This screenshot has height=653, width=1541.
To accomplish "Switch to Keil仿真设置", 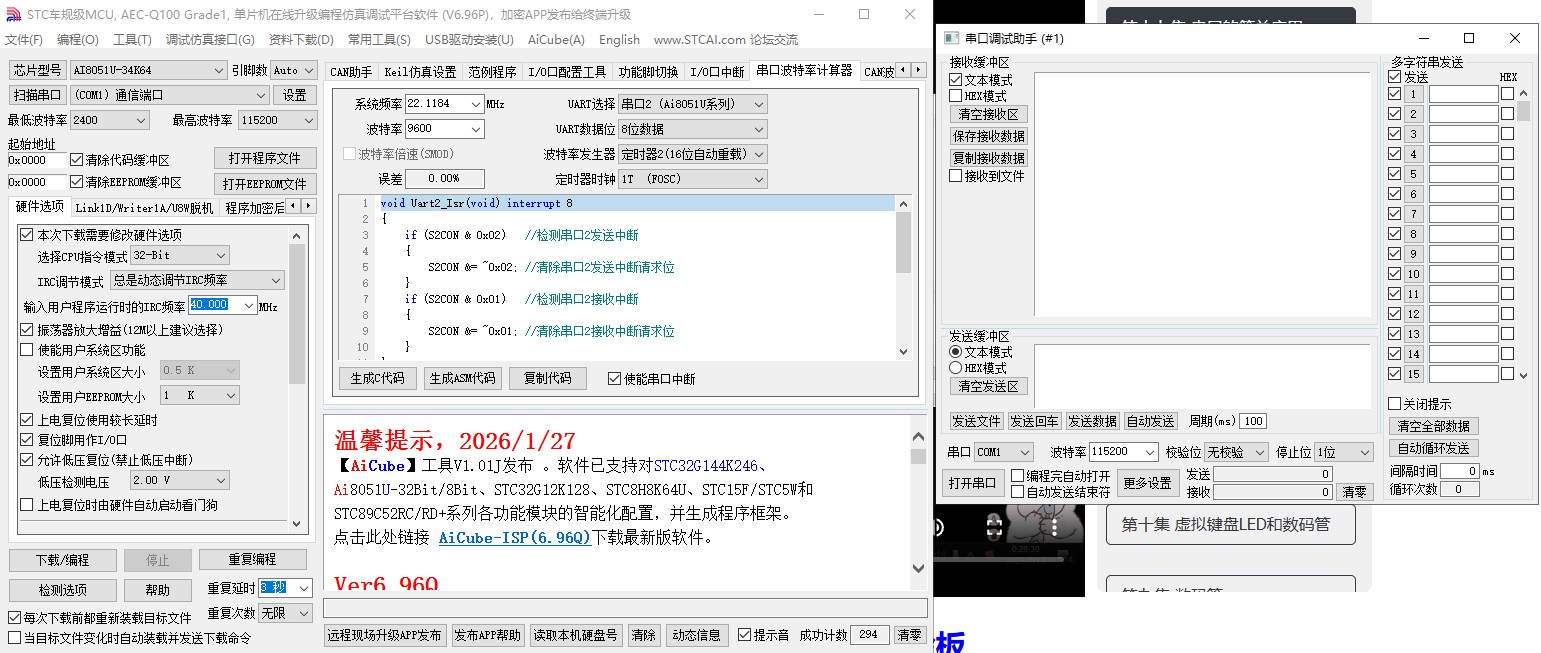I will 420,70.
